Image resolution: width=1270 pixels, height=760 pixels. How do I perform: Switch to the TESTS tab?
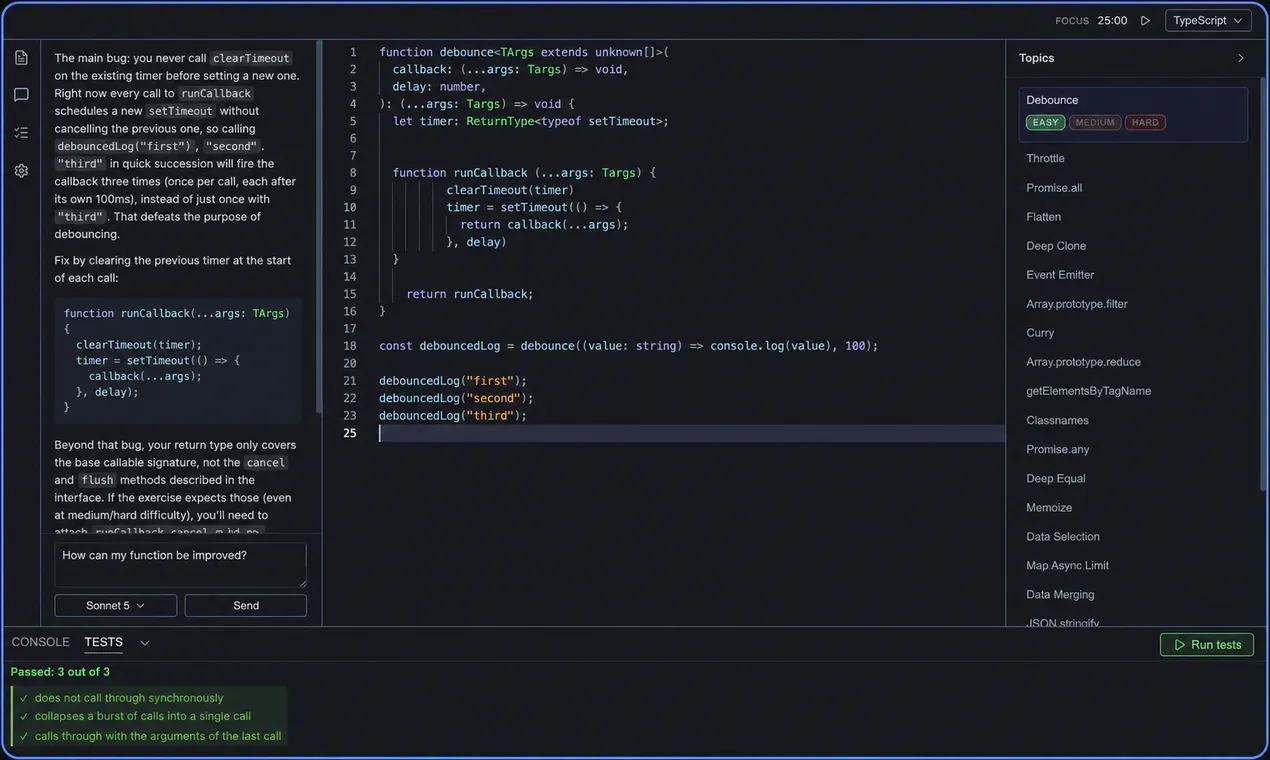(x=104, y=642)
